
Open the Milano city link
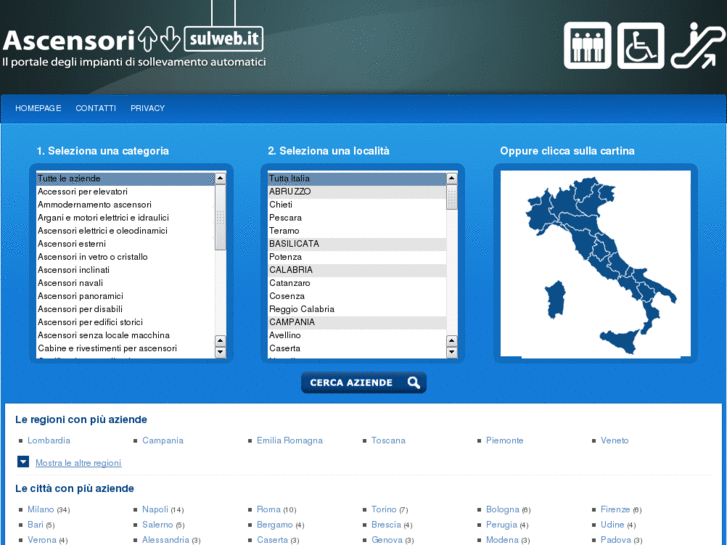(41, 509)
